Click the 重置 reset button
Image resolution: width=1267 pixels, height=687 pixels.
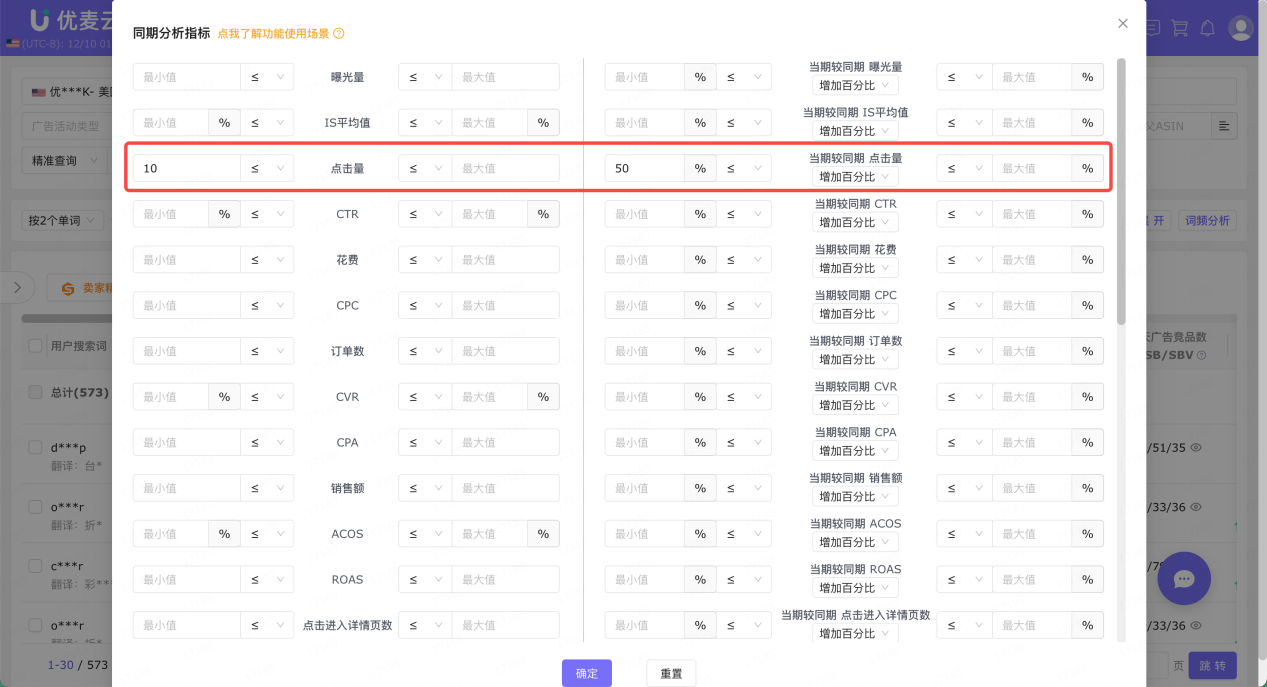click(671, 673)
